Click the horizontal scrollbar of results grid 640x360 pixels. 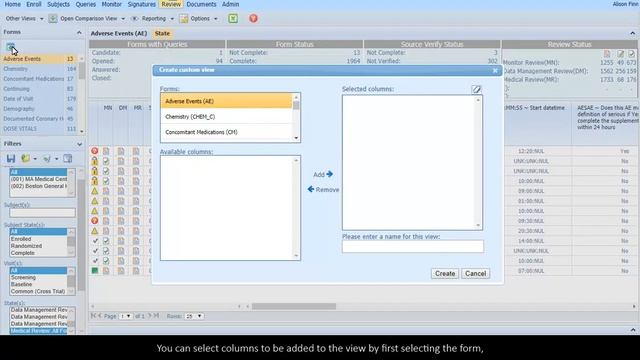(294, 306)
